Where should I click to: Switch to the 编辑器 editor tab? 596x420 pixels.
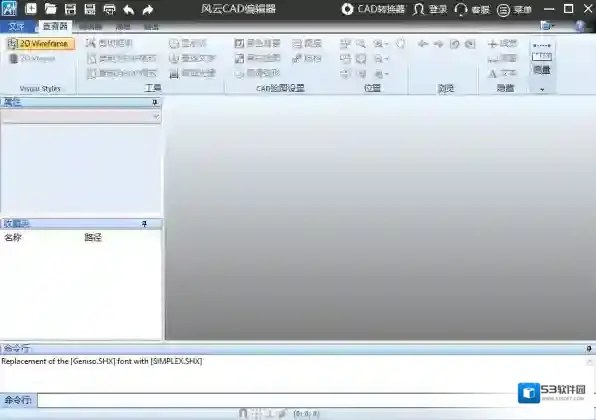tap(90, 27)
